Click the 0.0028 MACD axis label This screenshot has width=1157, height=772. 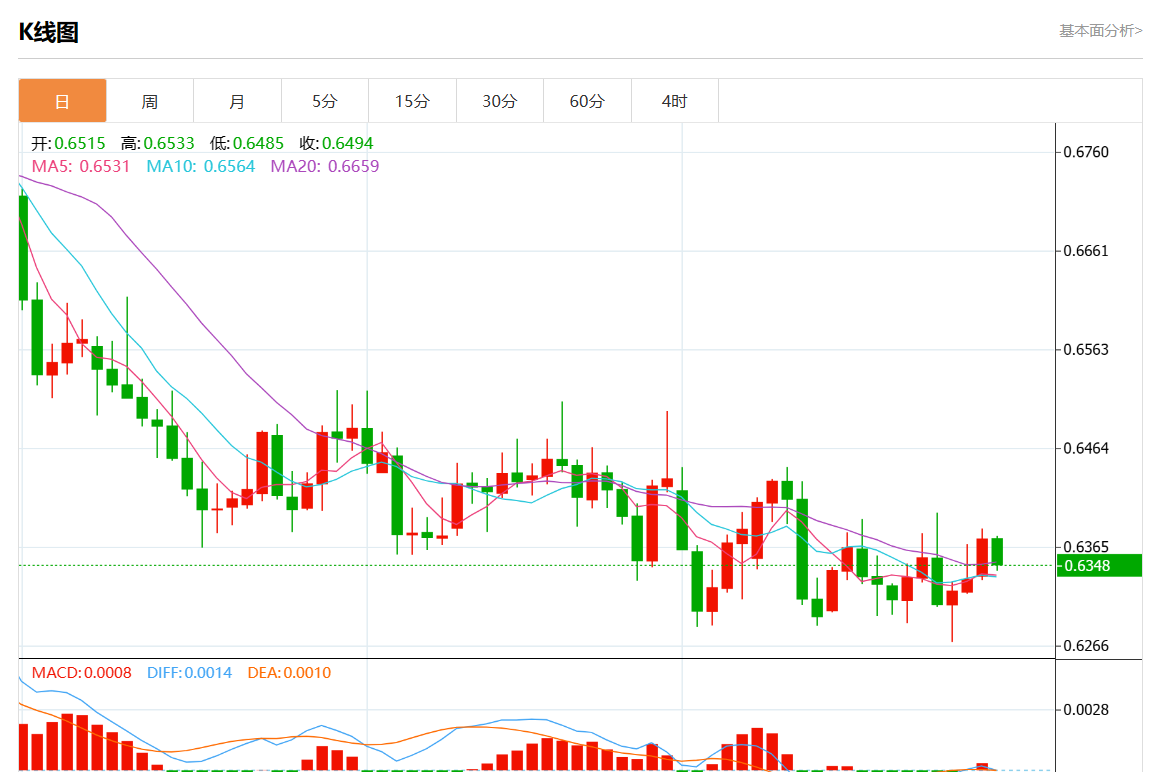click(x=1085, y=709)
